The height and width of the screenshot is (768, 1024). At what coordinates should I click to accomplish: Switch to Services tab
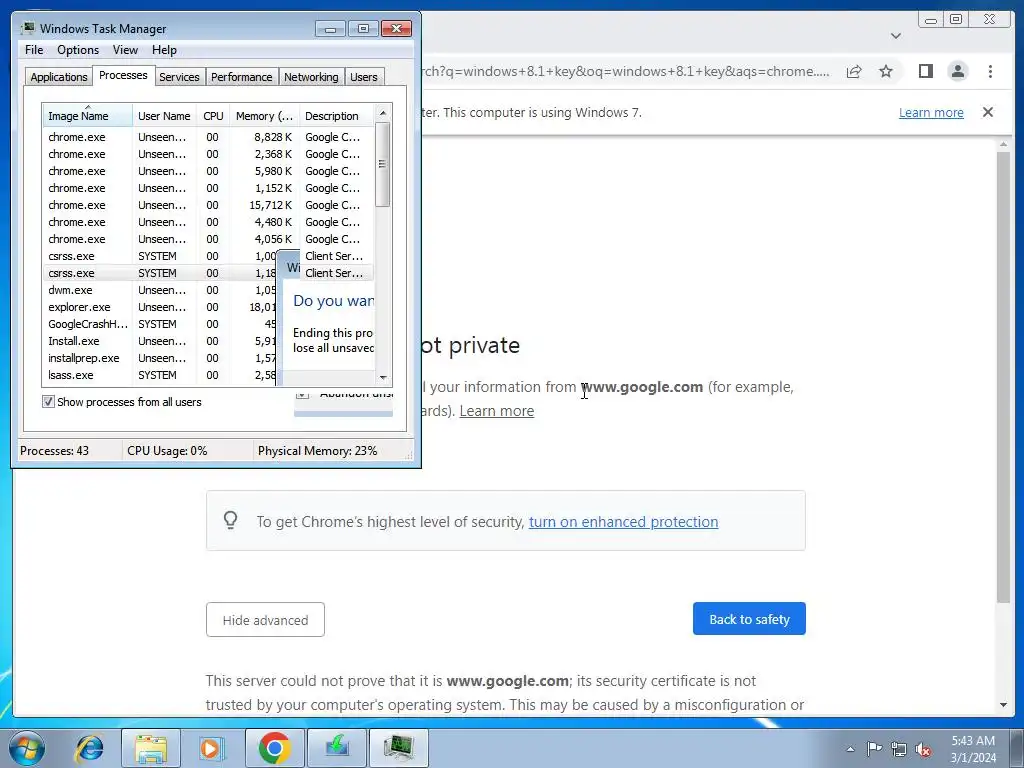tap(179, 76)
